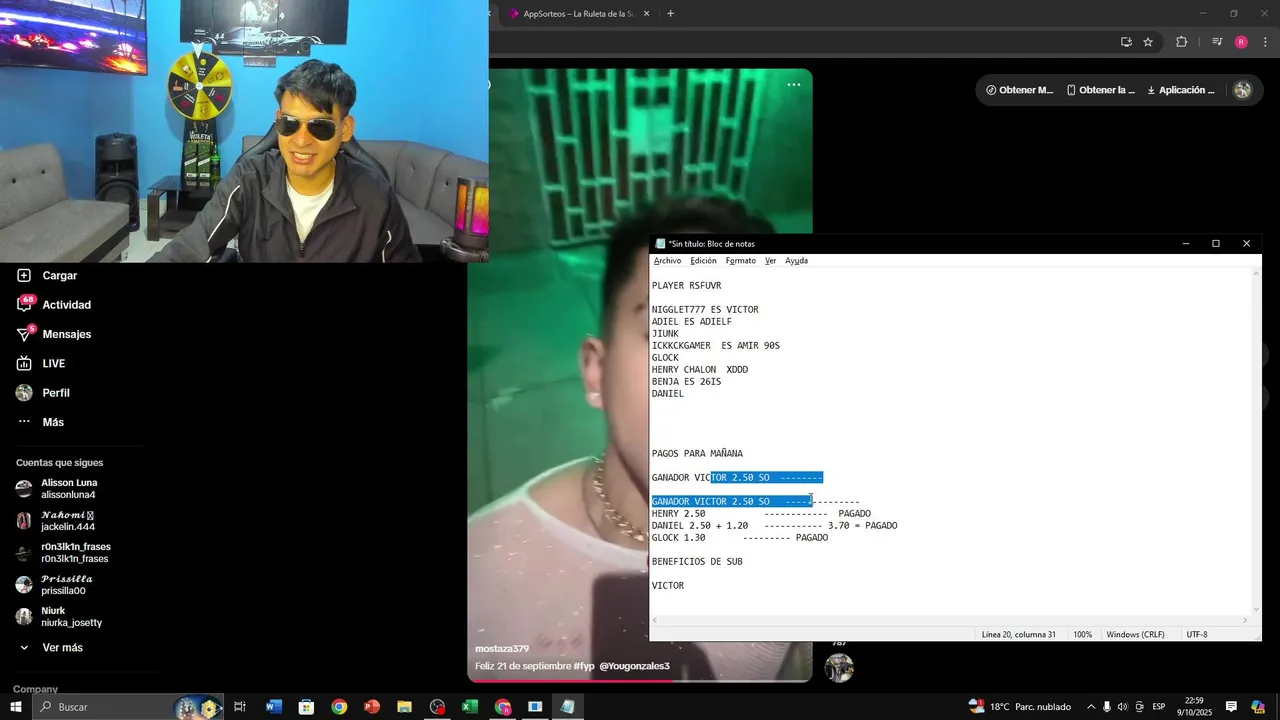This screenshot has width=1280, height=720.
Task: Close the AppSorteos browser tab
Action: point(646,14)
